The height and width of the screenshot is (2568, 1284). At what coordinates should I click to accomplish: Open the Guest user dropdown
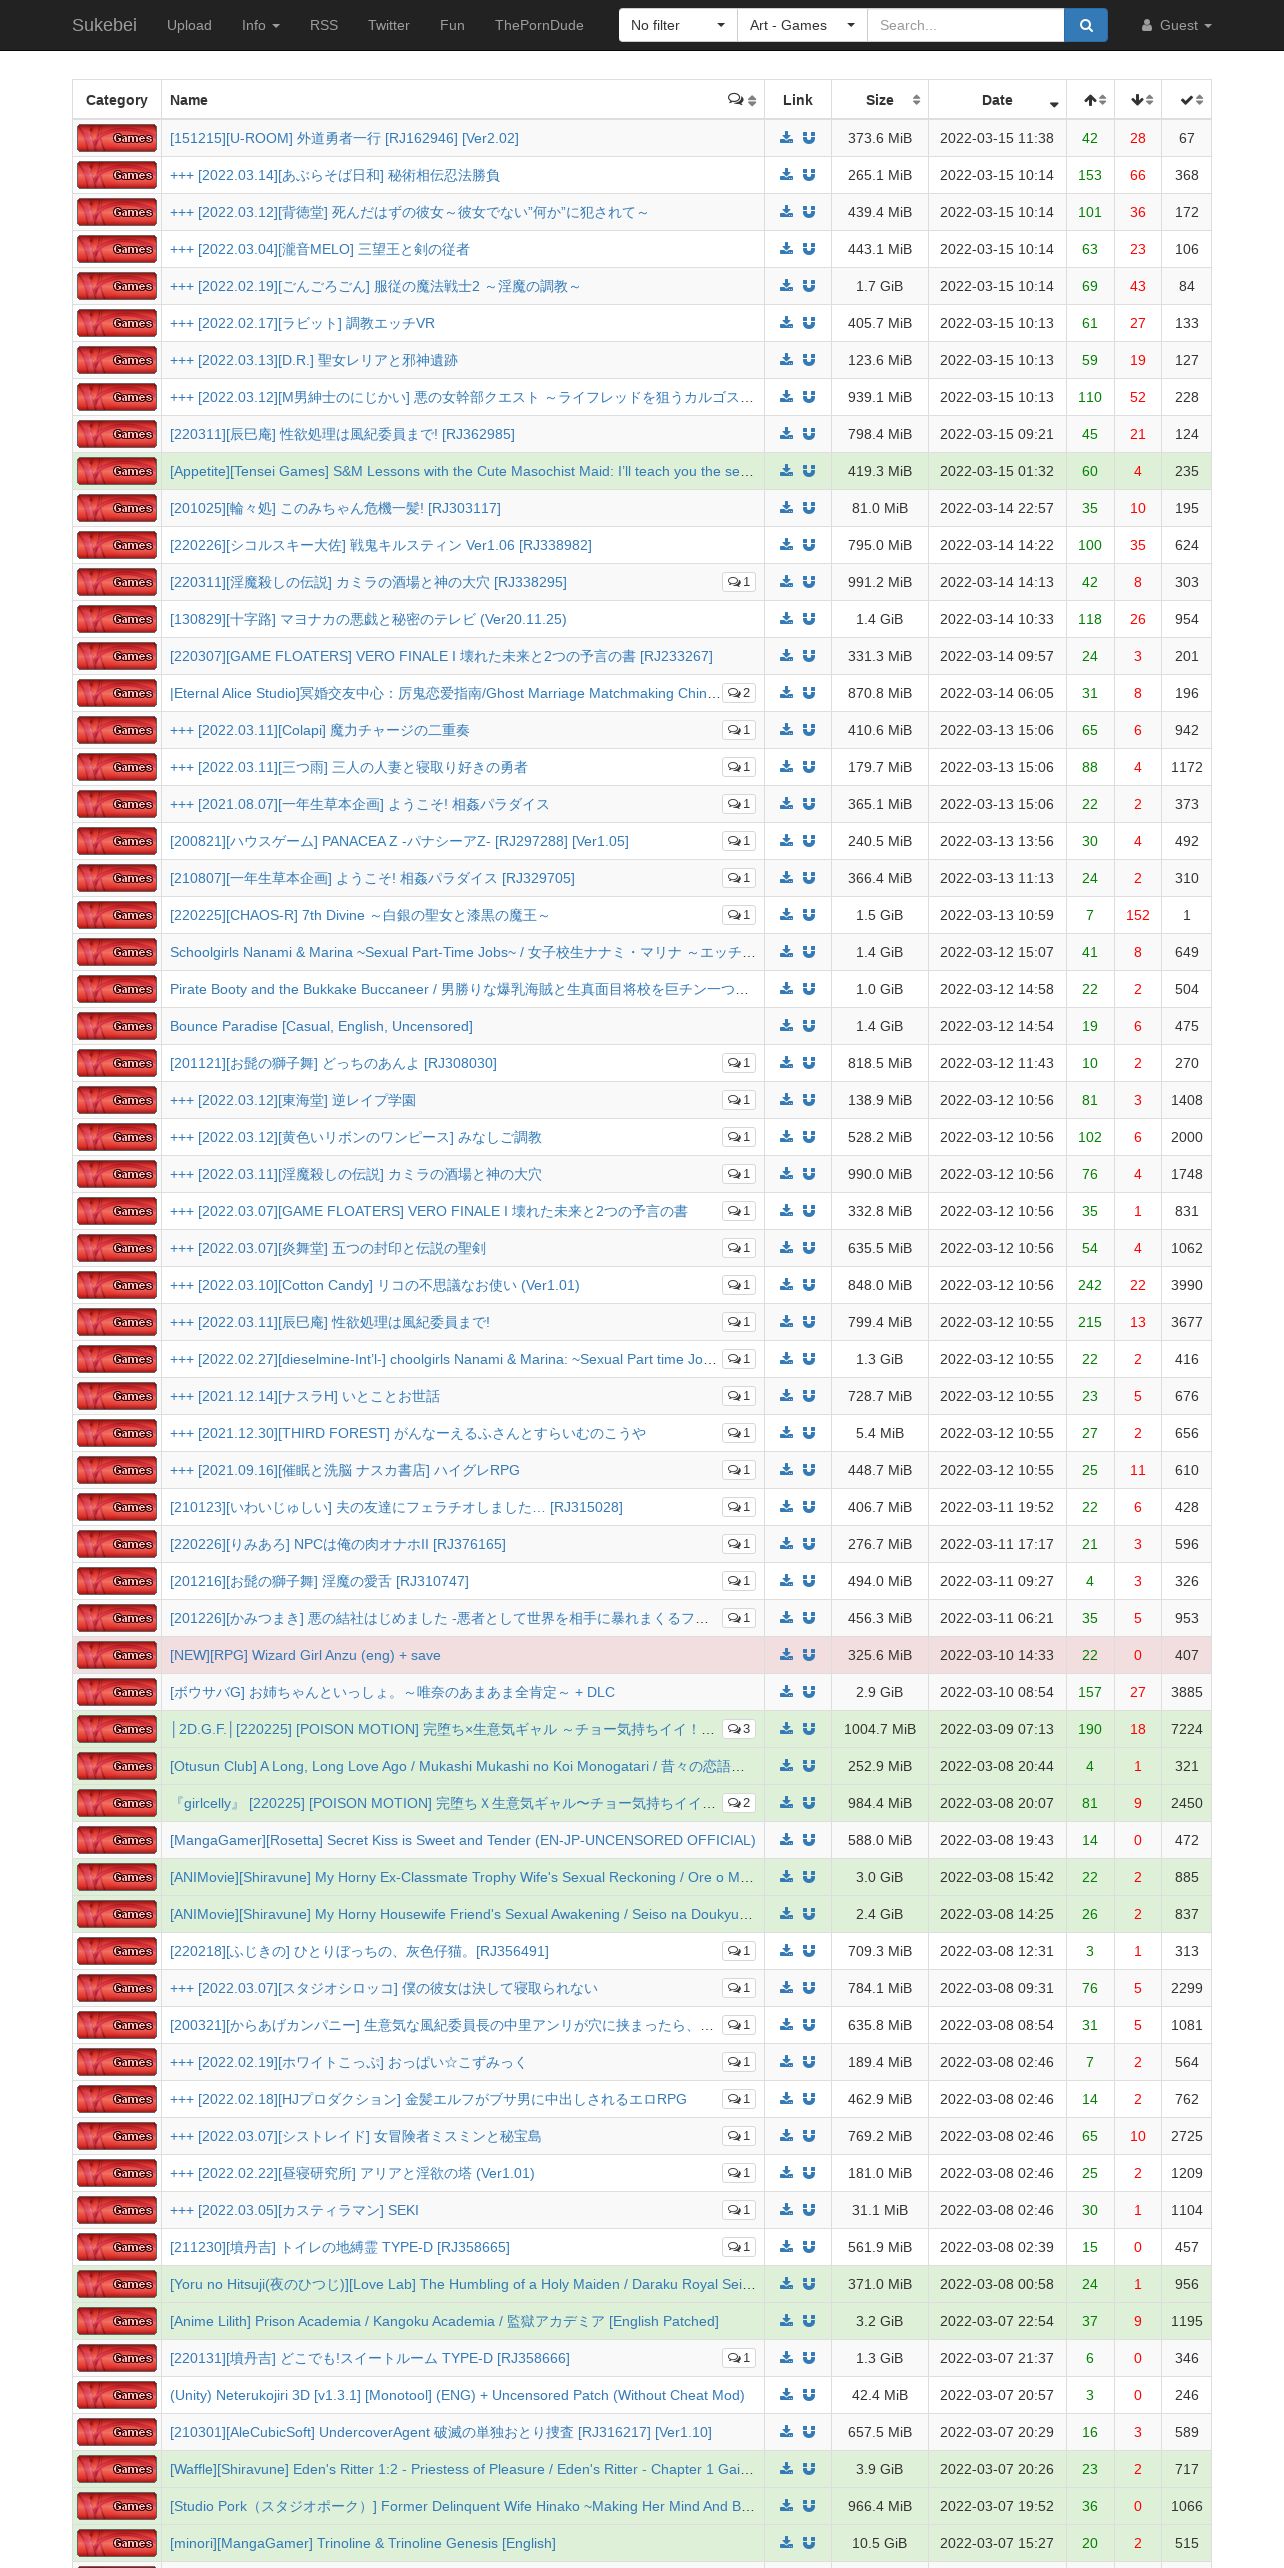(x=1177, y=25)
